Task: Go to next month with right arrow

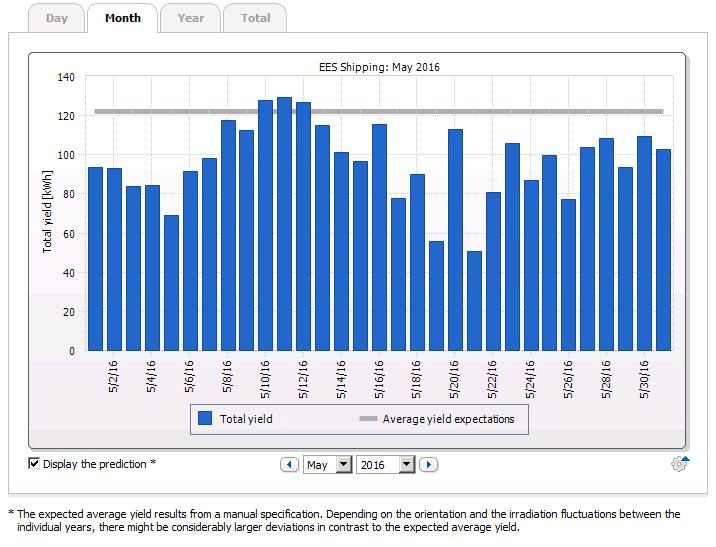Action: tap(428, 465)
